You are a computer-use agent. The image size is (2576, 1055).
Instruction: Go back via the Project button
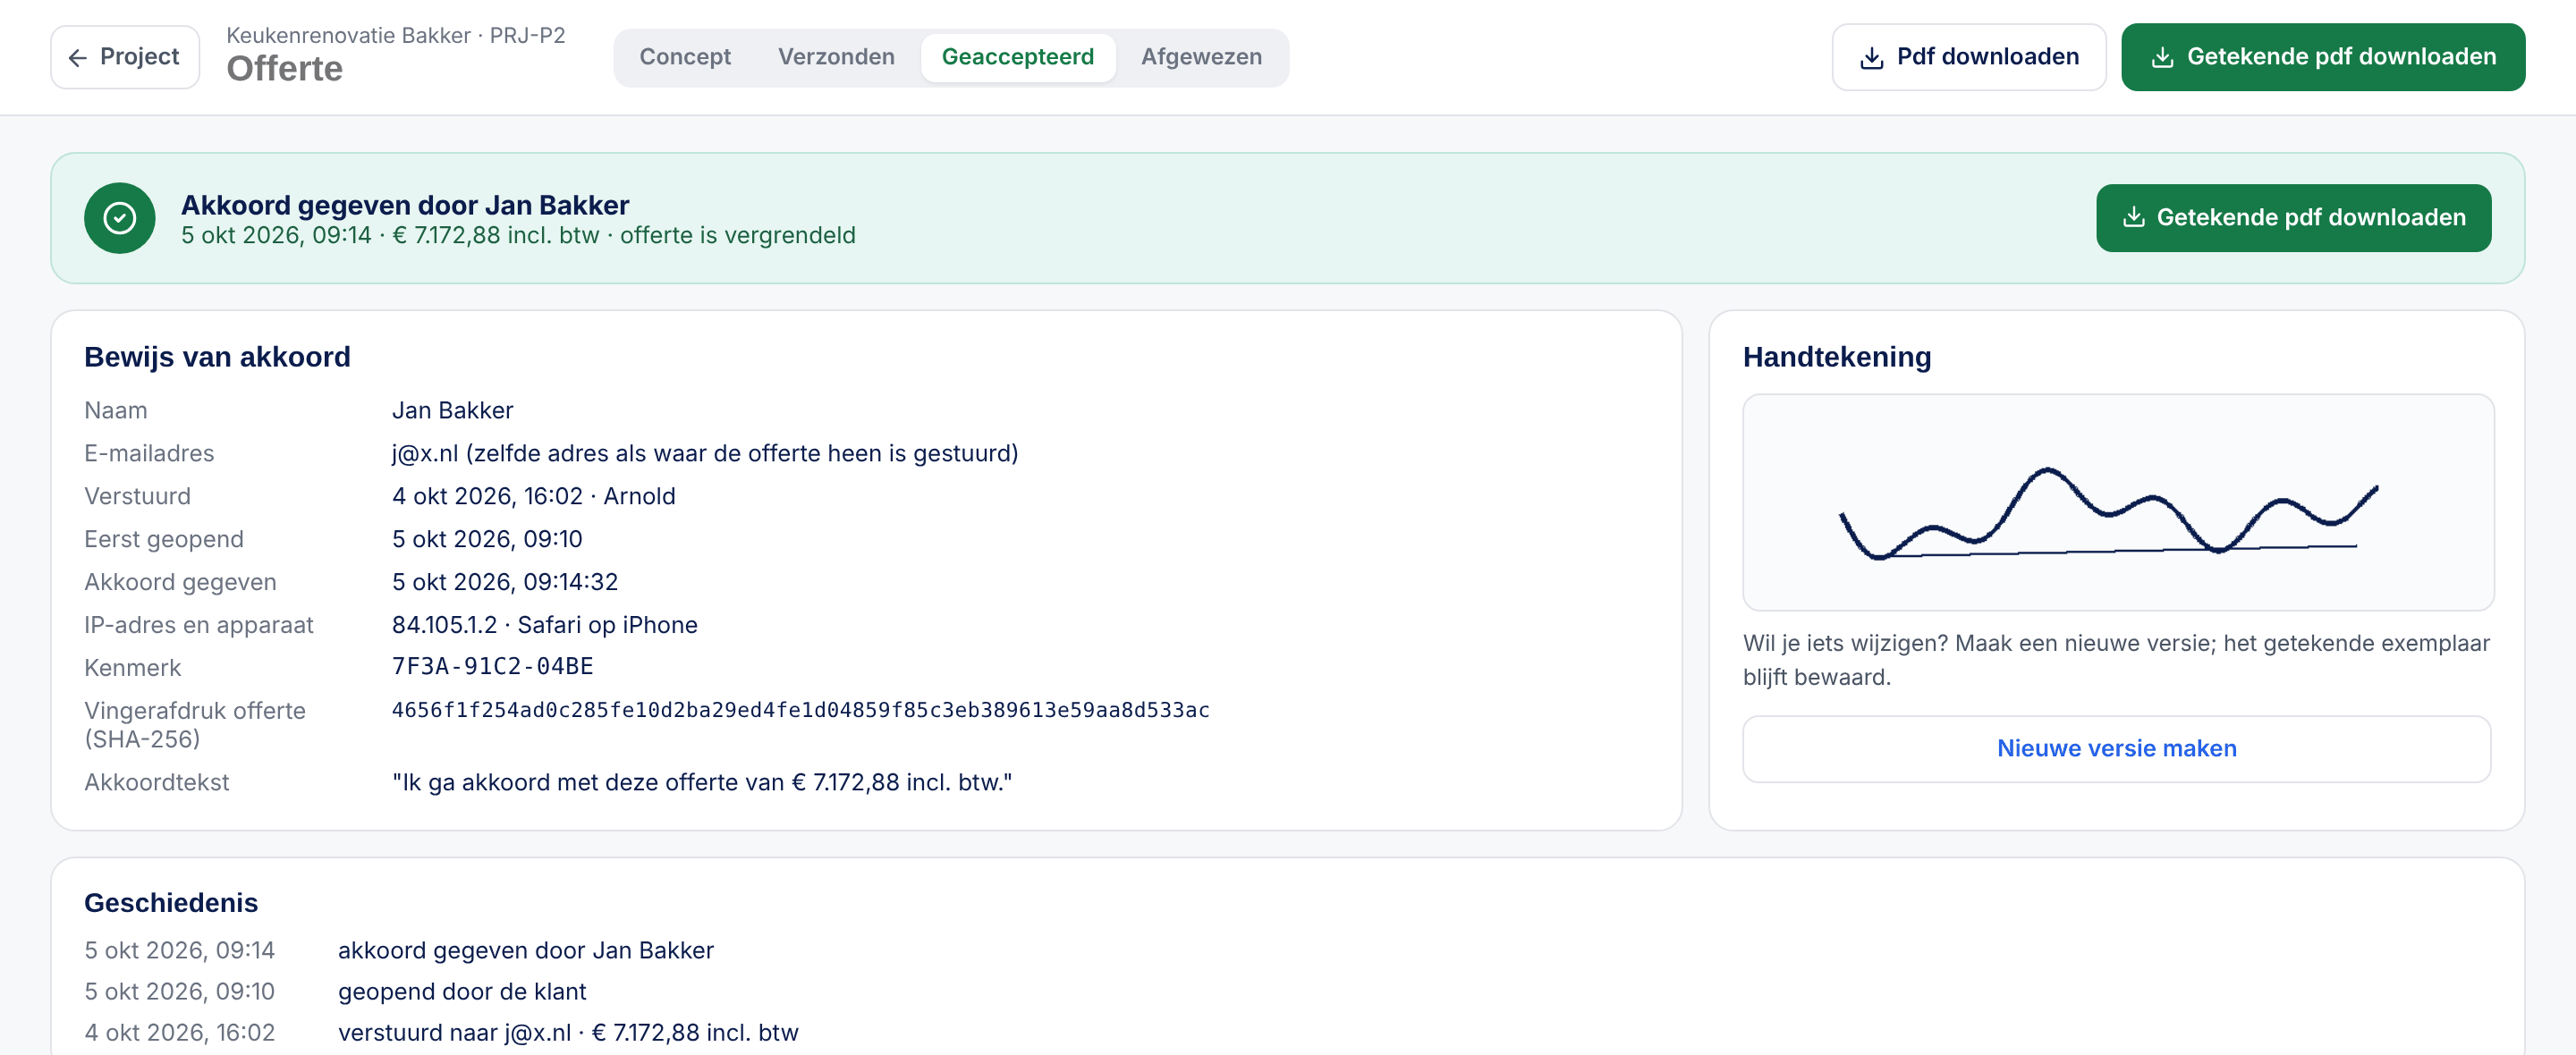(125, 57)
